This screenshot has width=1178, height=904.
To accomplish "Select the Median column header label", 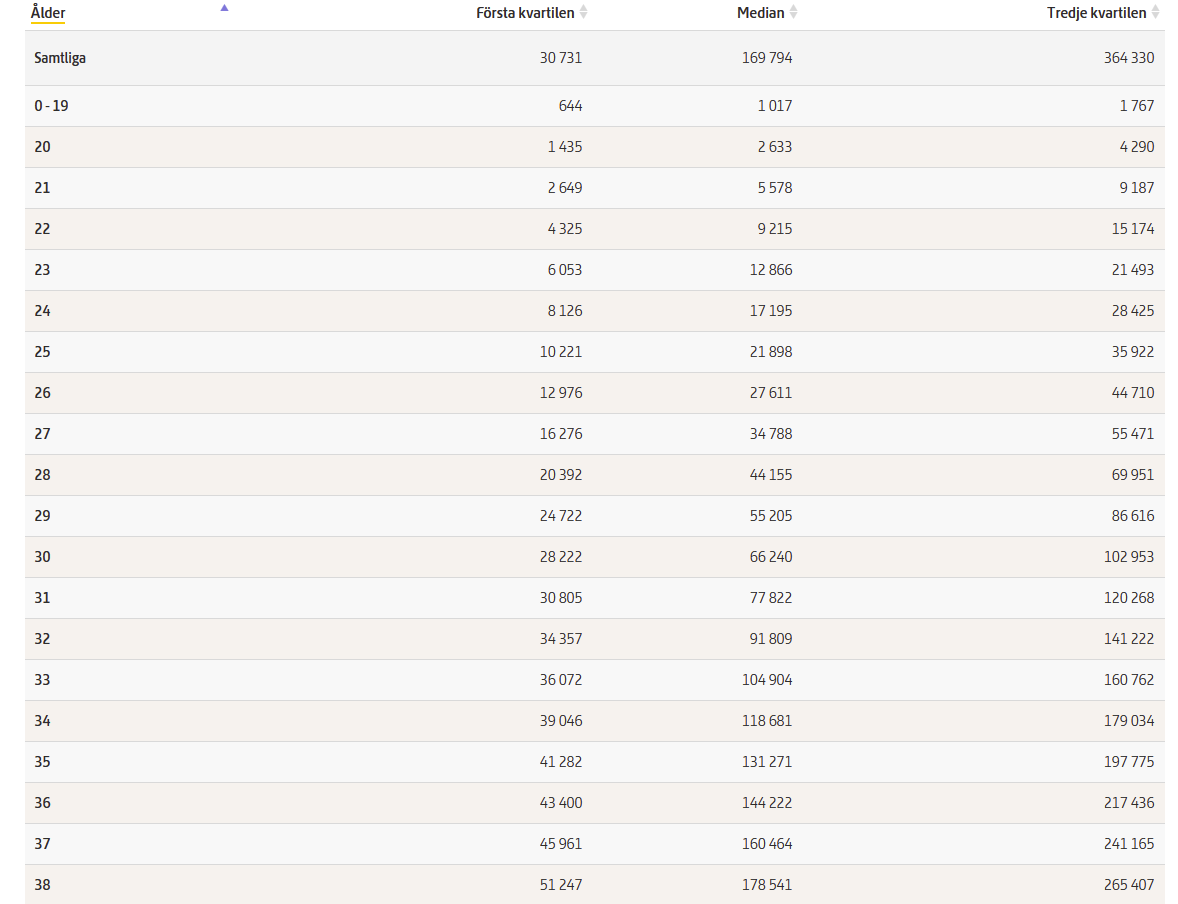I will pos(760,13).
